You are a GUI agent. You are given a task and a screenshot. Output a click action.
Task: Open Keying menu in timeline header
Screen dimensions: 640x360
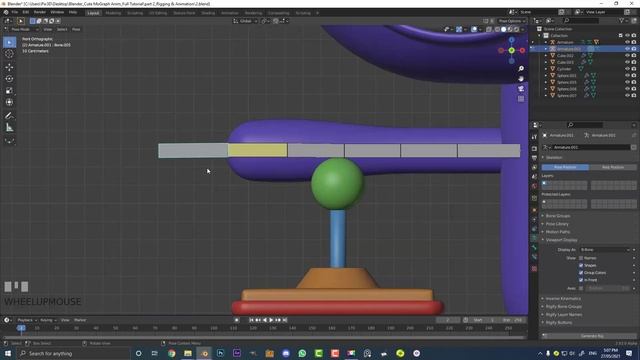coord(47,320)
